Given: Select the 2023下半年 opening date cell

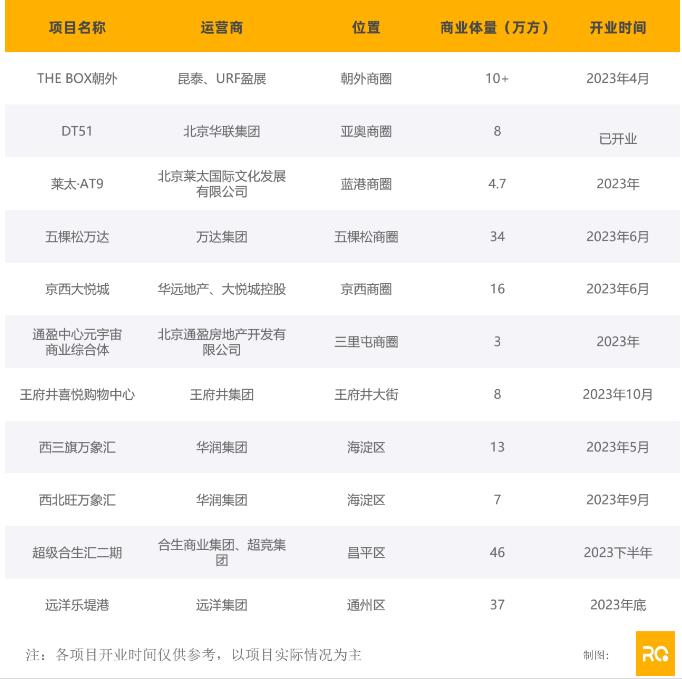Looking at the screenshot, I should point(618,552).
